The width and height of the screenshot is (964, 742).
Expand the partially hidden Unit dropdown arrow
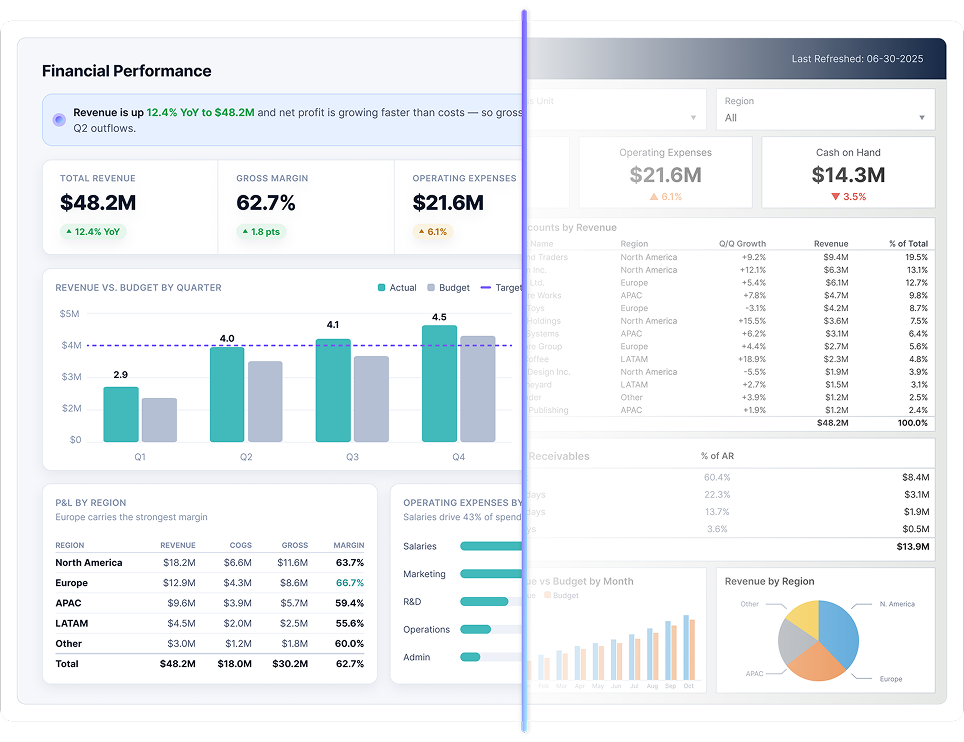[x=693, y=118]
